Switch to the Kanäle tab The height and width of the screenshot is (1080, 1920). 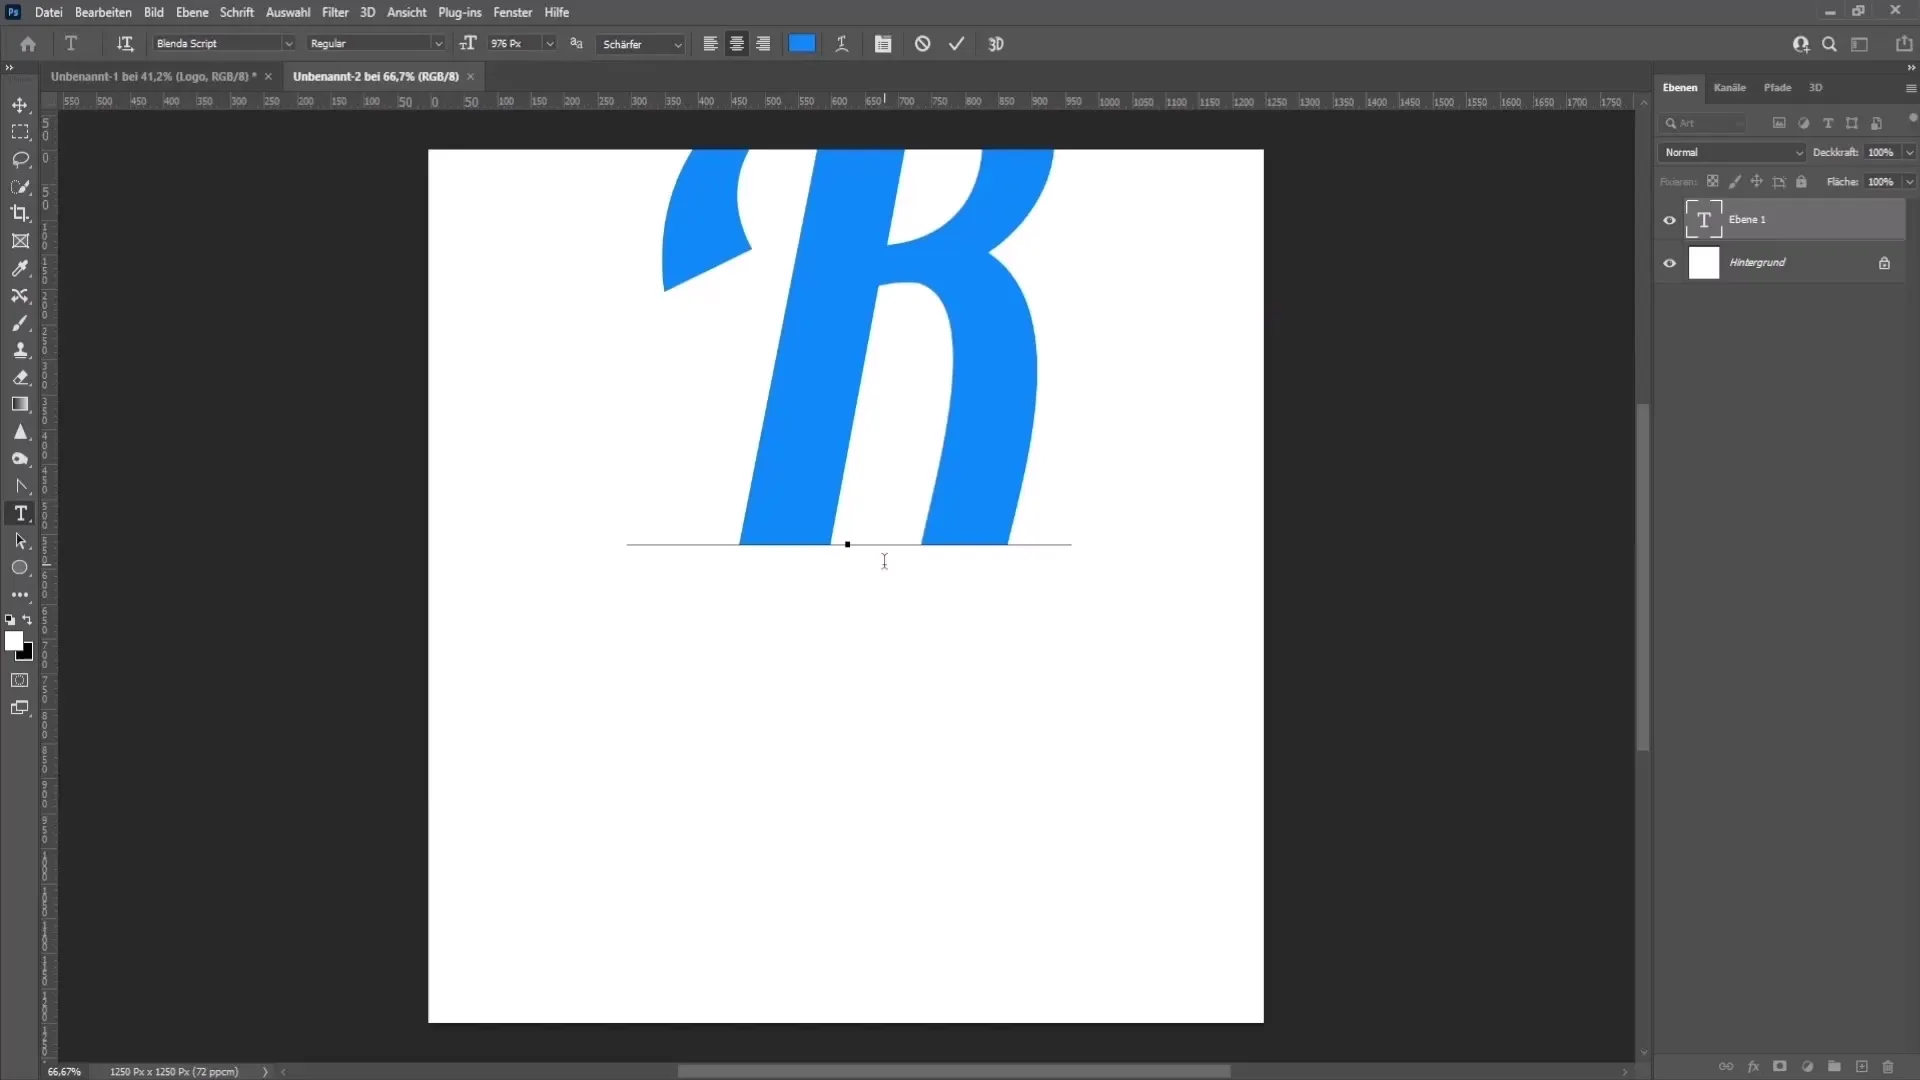pos(1729,87)
